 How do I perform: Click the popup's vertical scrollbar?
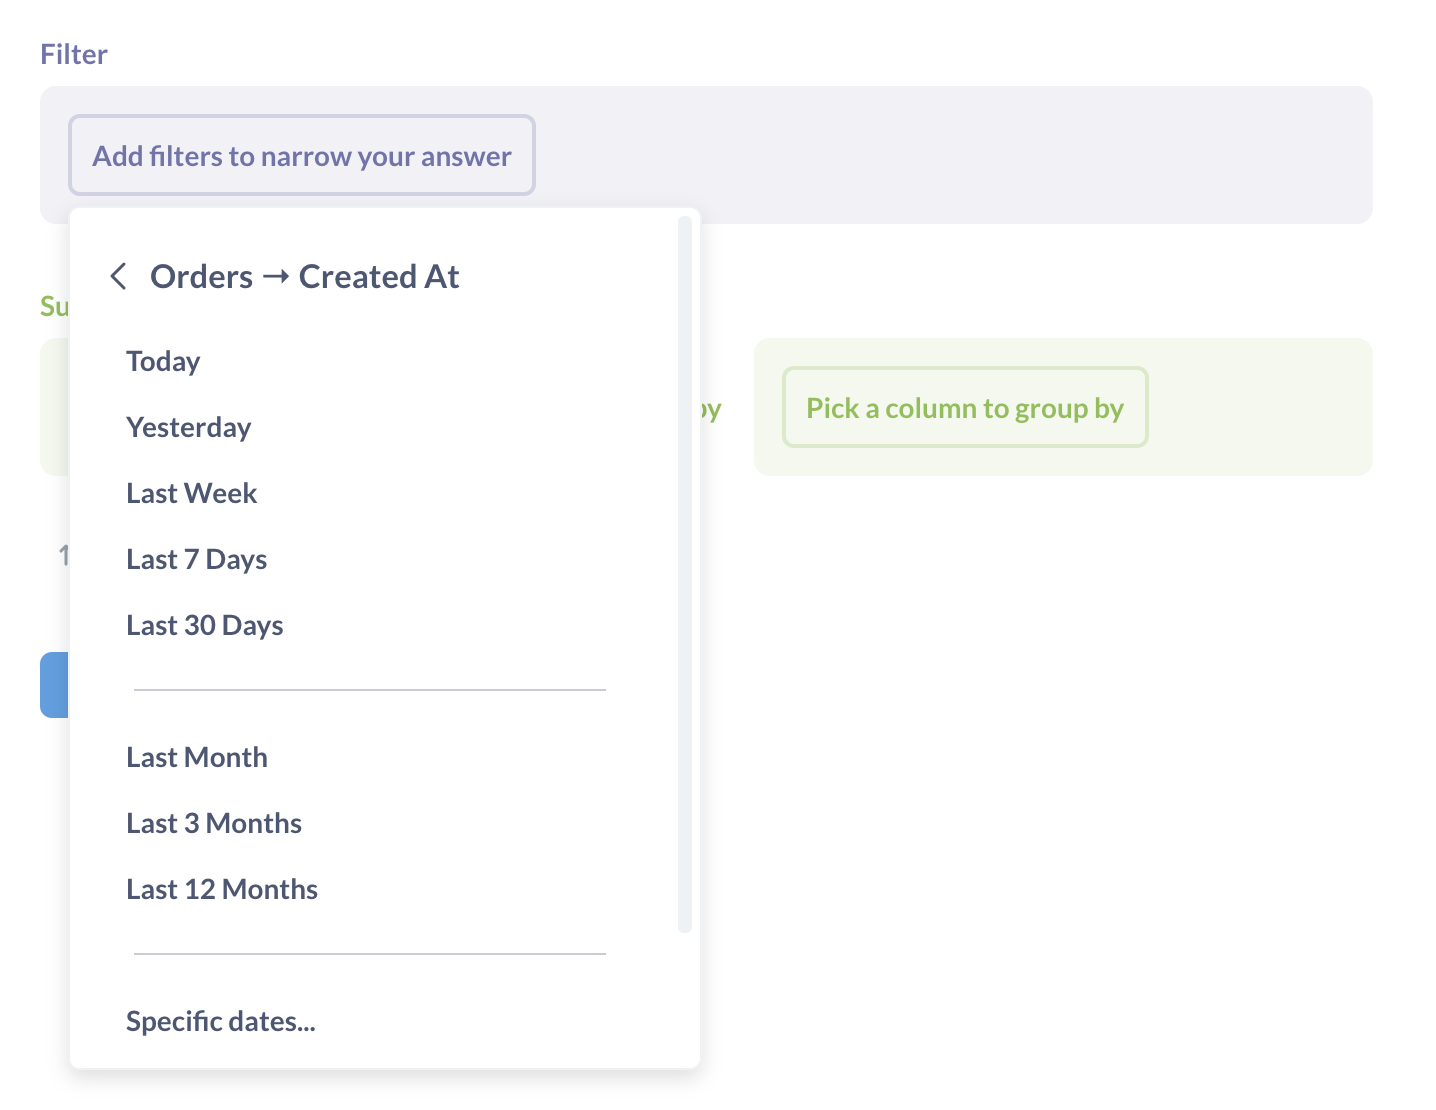(685, 574)
